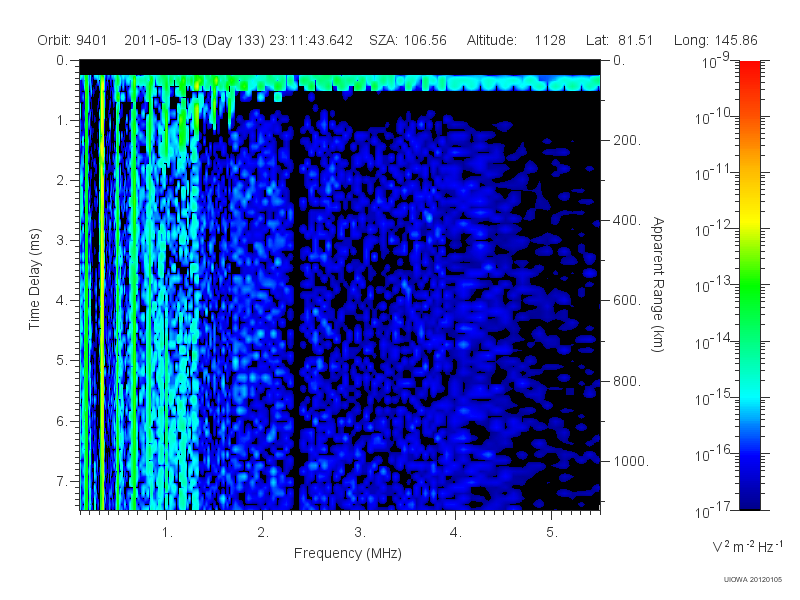Click the Time Delay (ms) axis label
The image size is (800, 600).
pyautogui.click(x=34, y=279)
